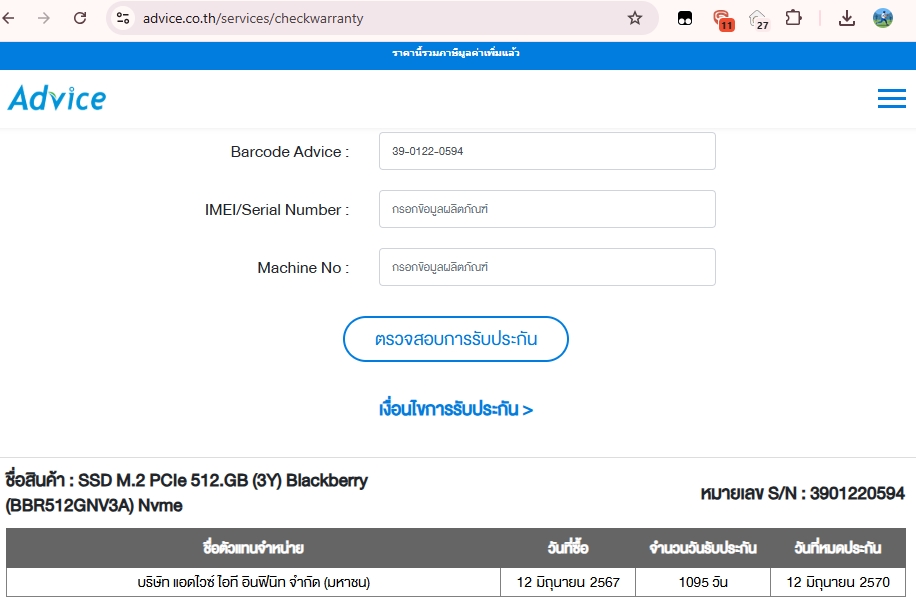Open extension with 27 badge
The image size is (916, 613).
click(x=759, y=20)
